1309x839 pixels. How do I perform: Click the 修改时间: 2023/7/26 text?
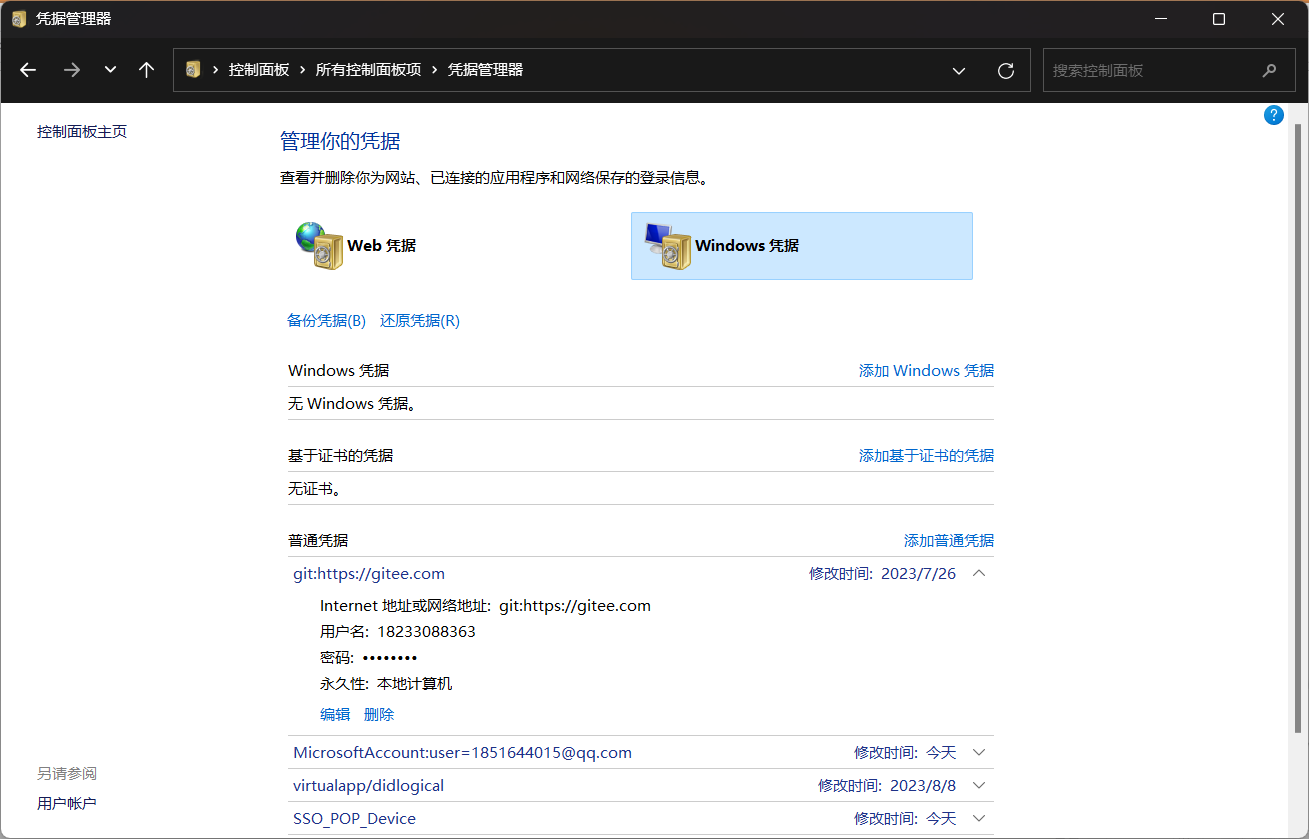[x=882, y=574]
